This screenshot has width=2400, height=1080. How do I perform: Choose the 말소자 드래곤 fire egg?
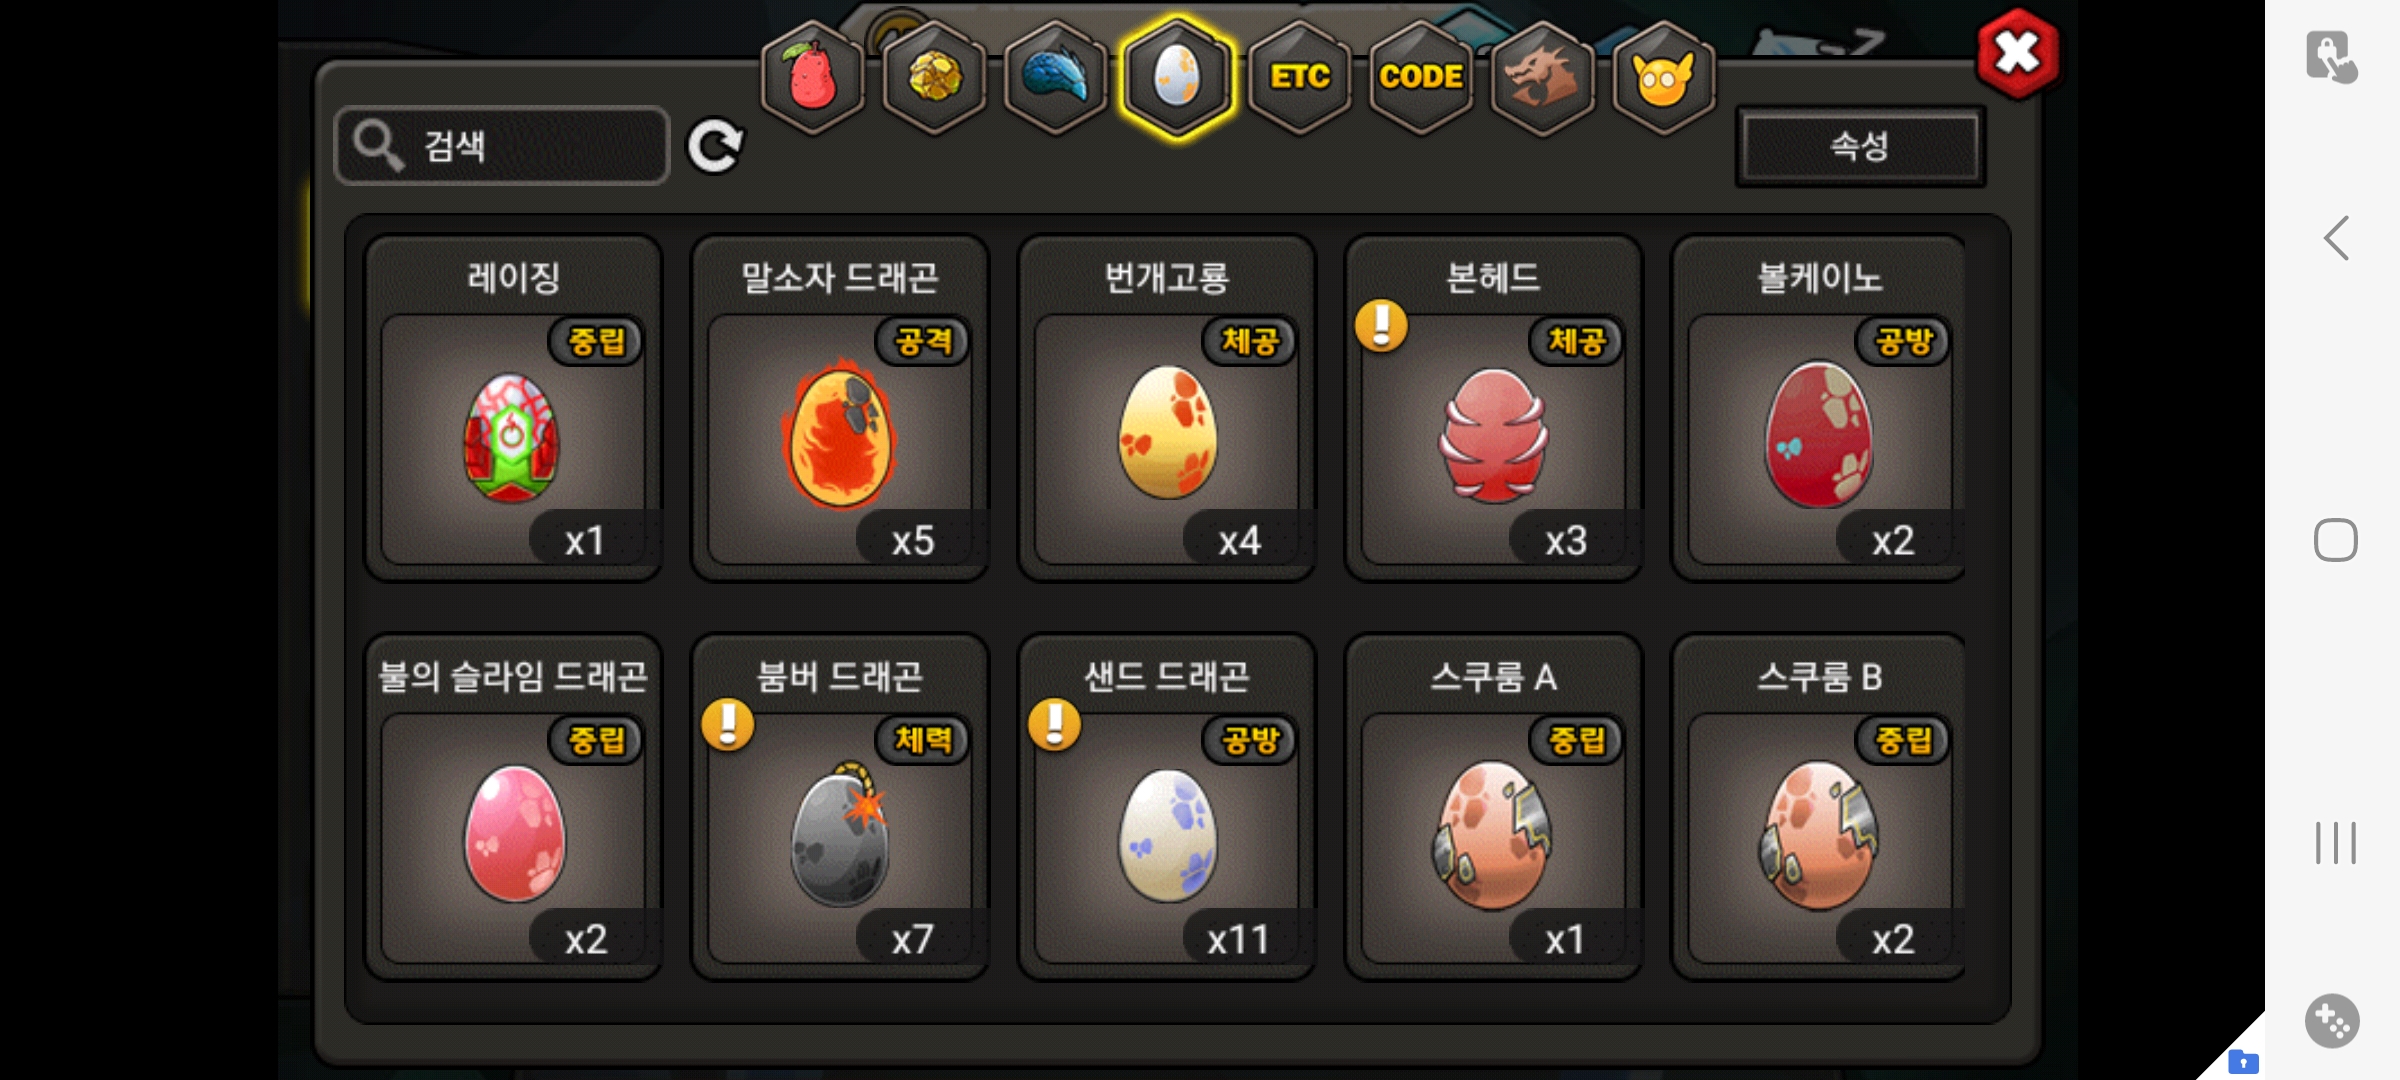click(x=840, y=408)
